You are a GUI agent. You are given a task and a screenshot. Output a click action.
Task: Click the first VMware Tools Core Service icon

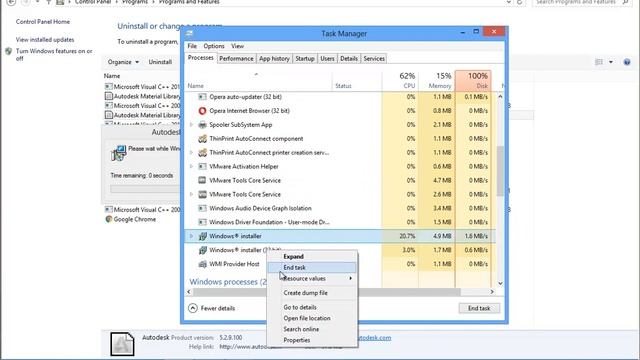[202, 180]
